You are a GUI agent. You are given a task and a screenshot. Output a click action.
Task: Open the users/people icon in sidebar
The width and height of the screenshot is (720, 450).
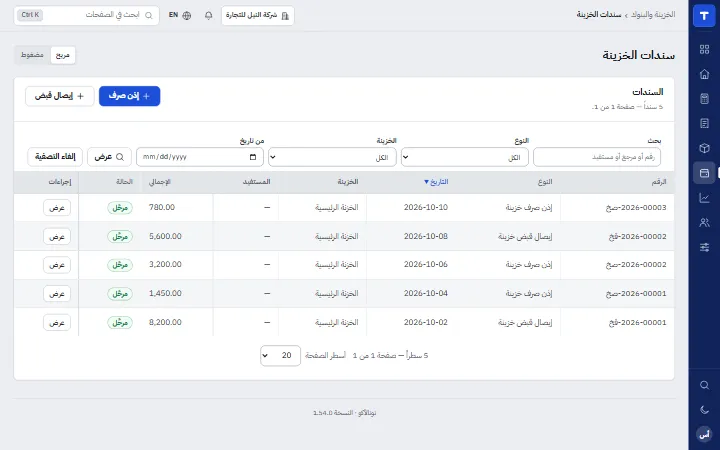pyautogui.click(x=704, y=223)
